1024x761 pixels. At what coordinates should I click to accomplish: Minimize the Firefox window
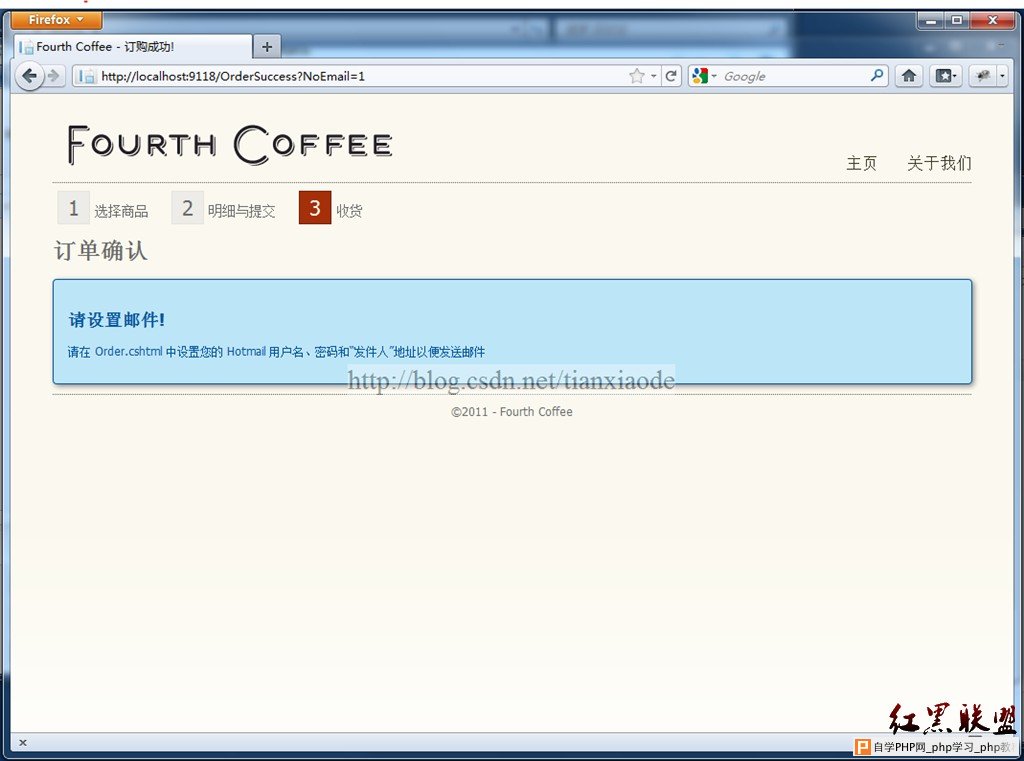(x=931, y=21)
